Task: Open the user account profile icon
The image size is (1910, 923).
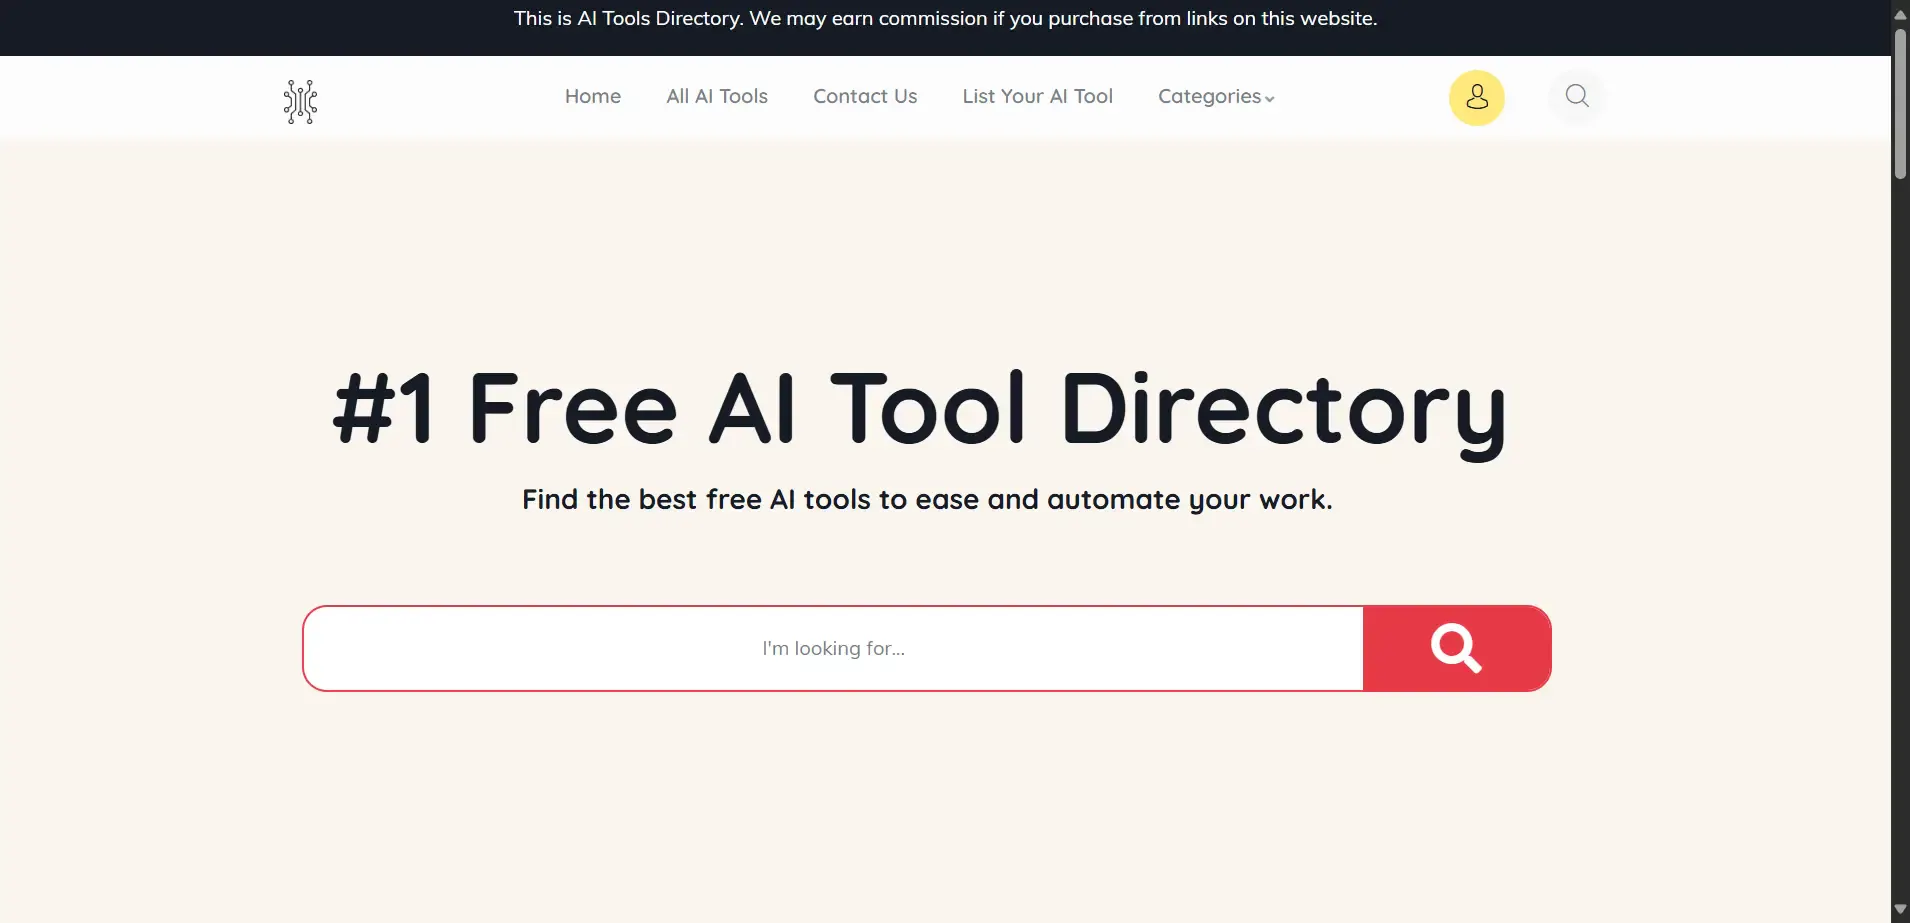Action: (1477, 97)
